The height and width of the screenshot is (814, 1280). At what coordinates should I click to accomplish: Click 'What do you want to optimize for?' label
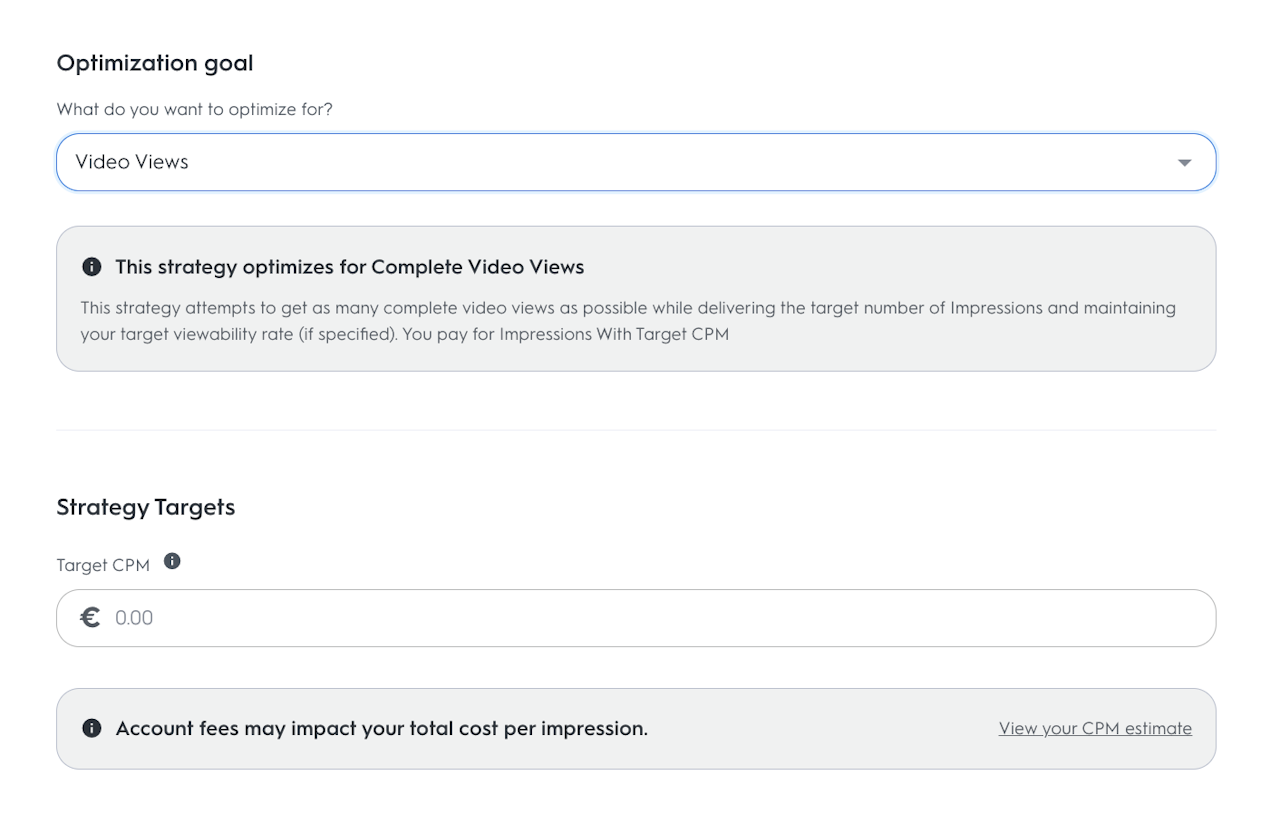195,109
